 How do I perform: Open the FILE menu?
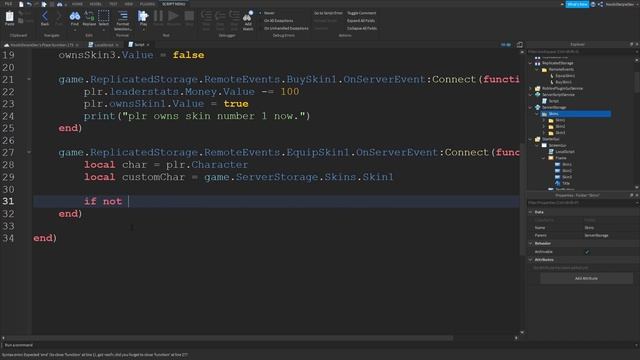pos(8,4)
